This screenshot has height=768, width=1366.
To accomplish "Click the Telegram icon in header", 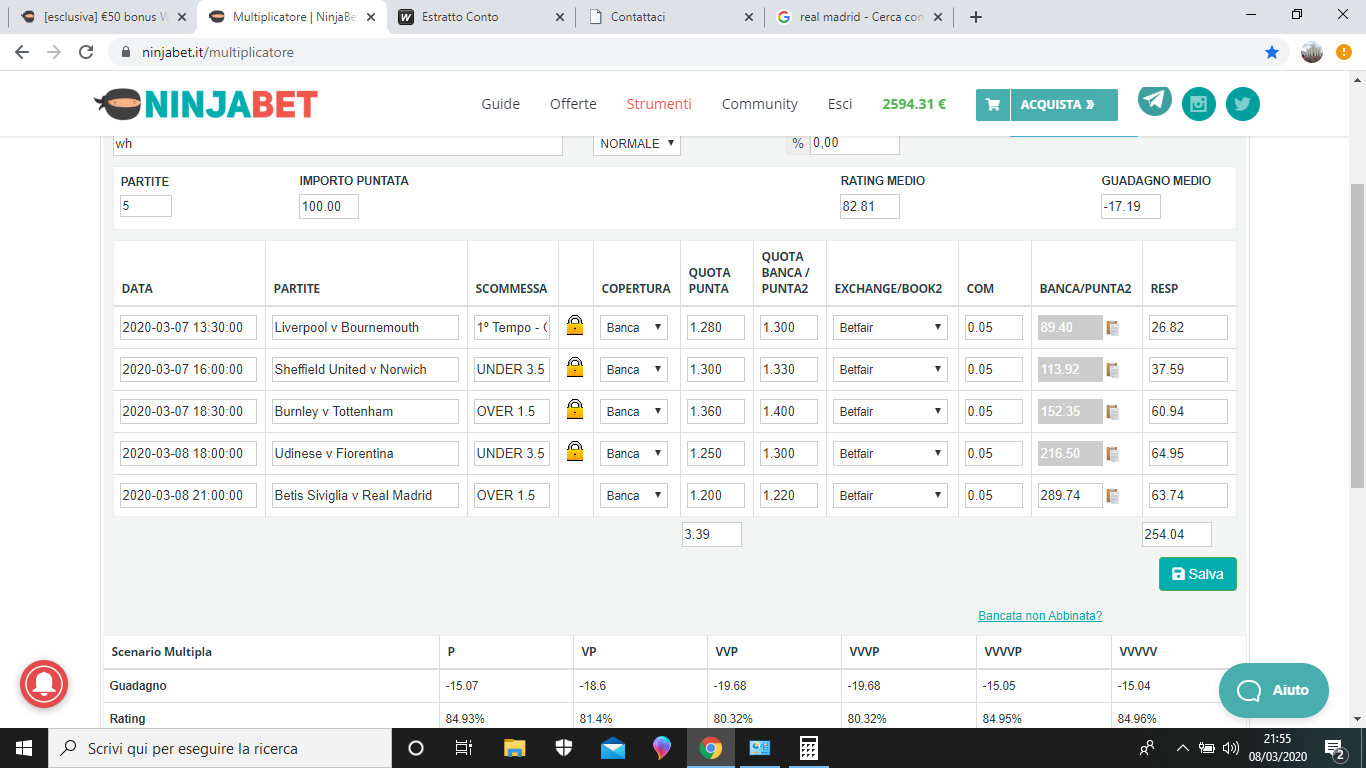I will [1155, 99].
